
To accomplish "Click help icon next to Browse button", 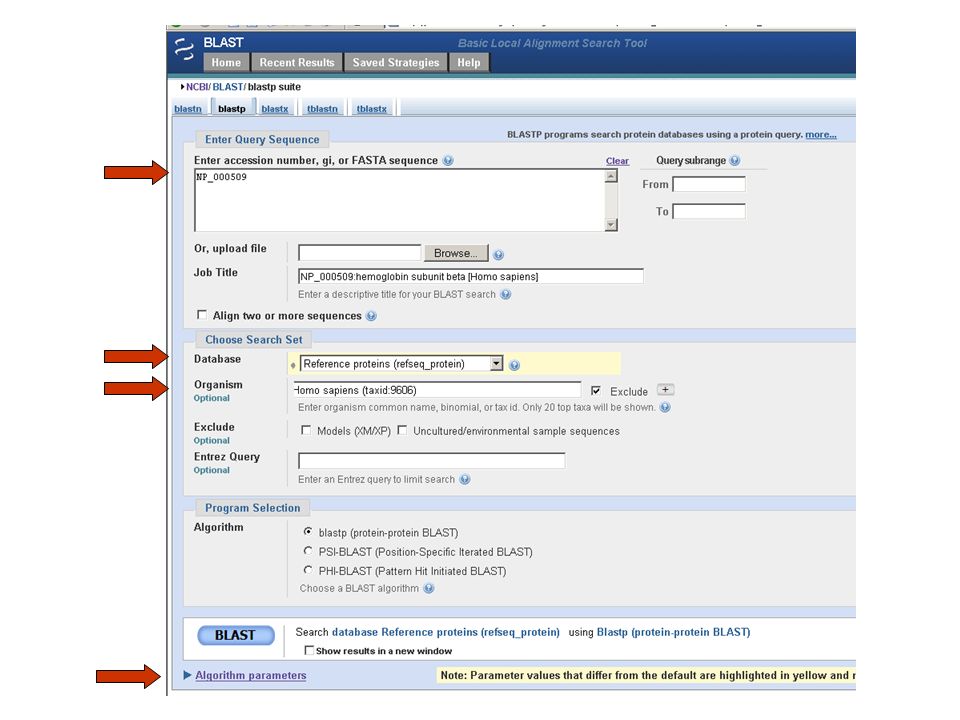I will point(498,255).
